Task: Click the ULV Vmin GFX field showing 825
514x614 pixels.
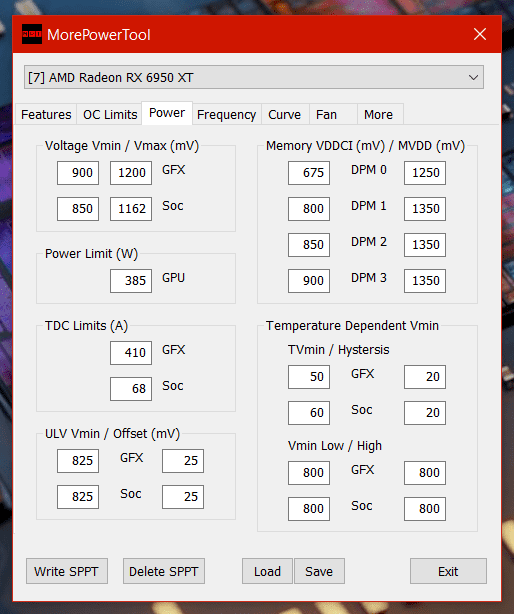Action: 78,461
